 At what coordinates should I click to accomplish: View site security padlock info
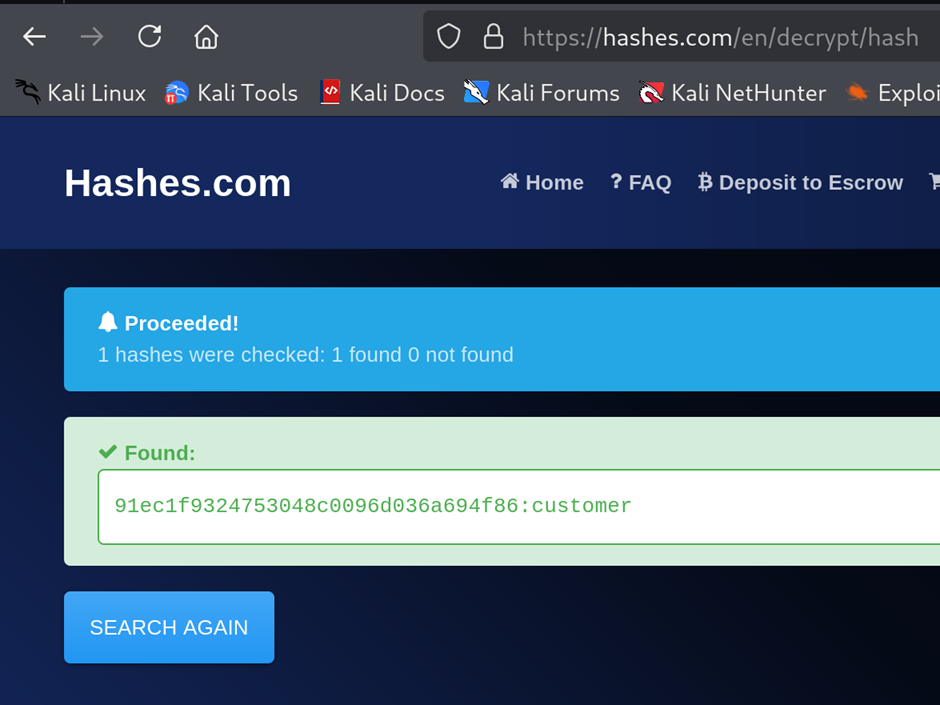coord(493,37)
